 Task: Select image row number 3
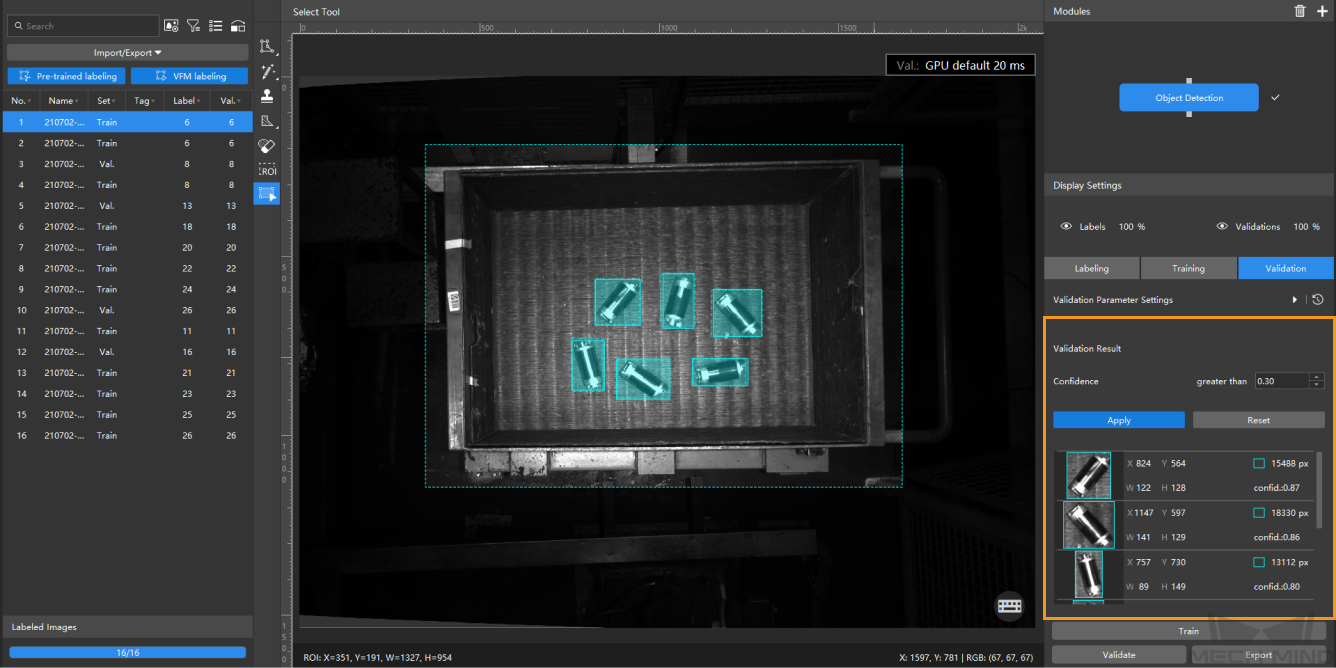coord(127,164)
